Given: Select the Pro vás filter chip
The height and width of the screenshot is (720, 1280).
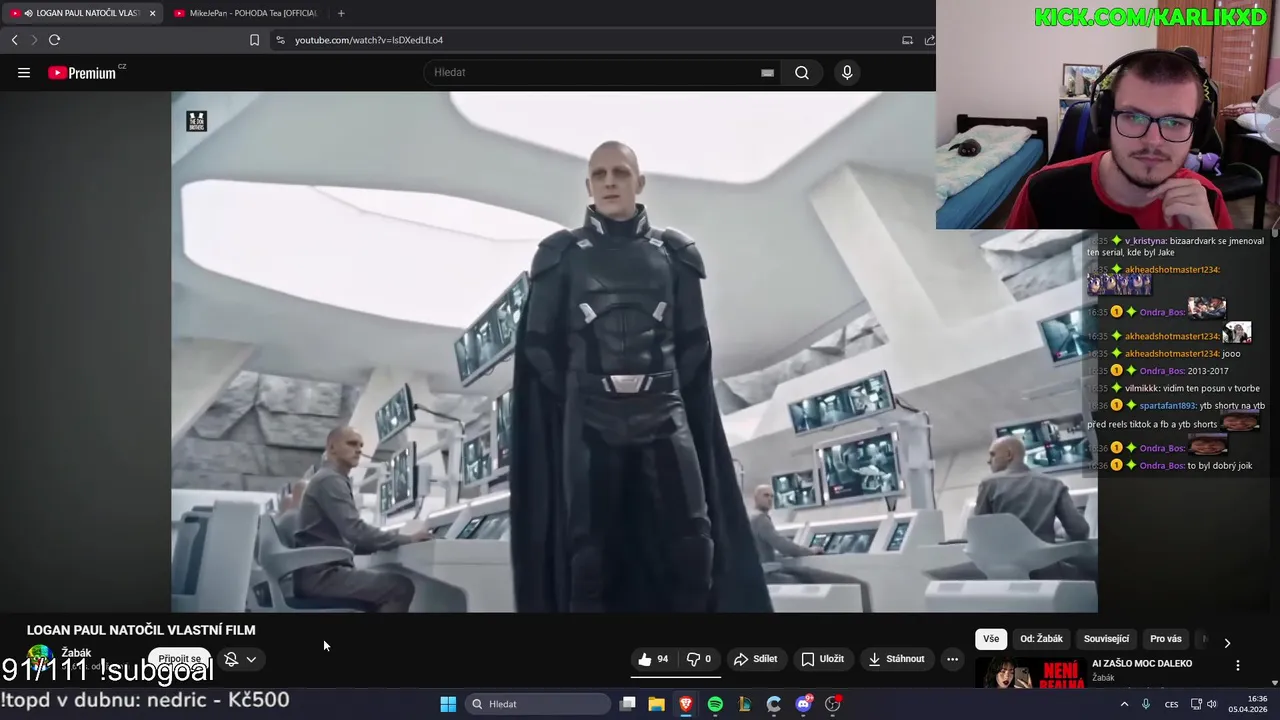Looking at the screenshot, I should tap(1165, 639).
